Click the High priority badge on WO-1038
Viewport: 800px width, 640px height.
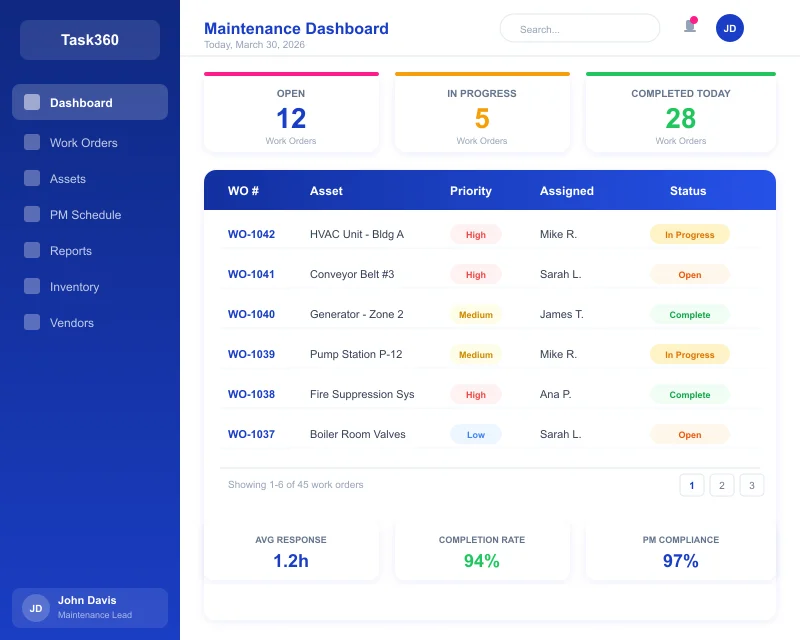tap(475, 394)
